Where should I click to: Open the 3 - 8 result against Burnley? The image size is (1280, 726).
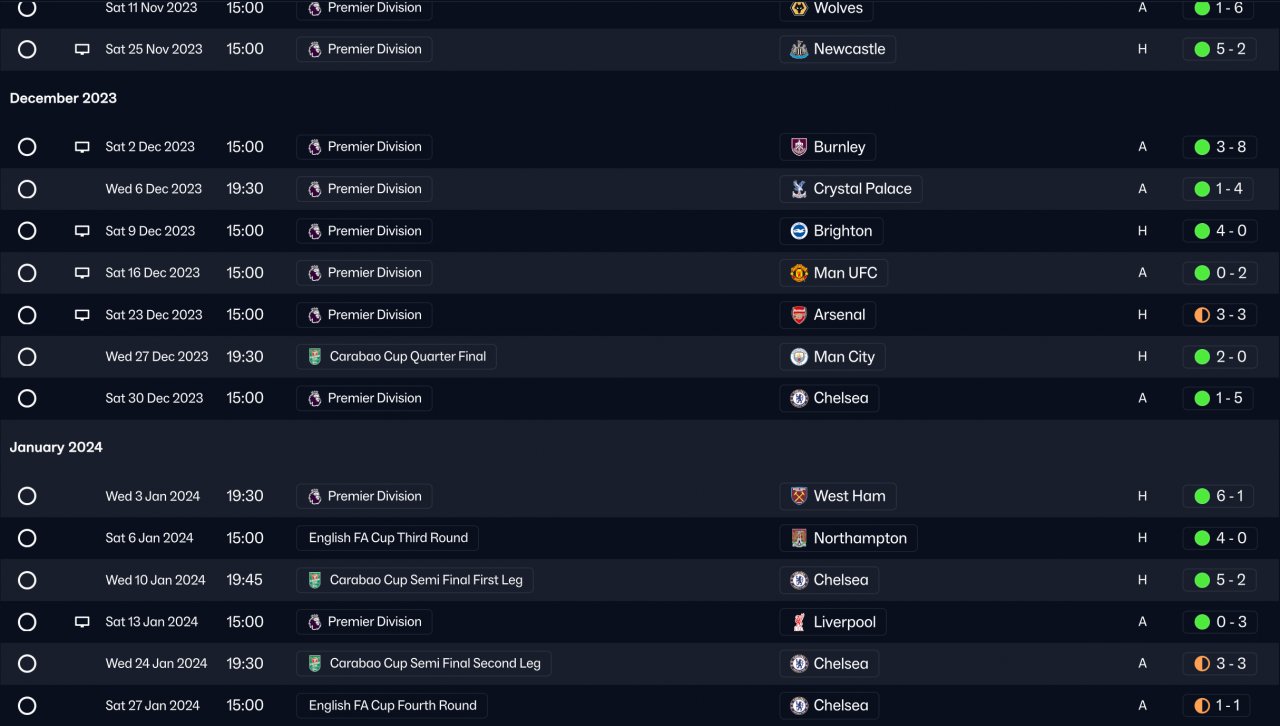(x=1220, y=147)
